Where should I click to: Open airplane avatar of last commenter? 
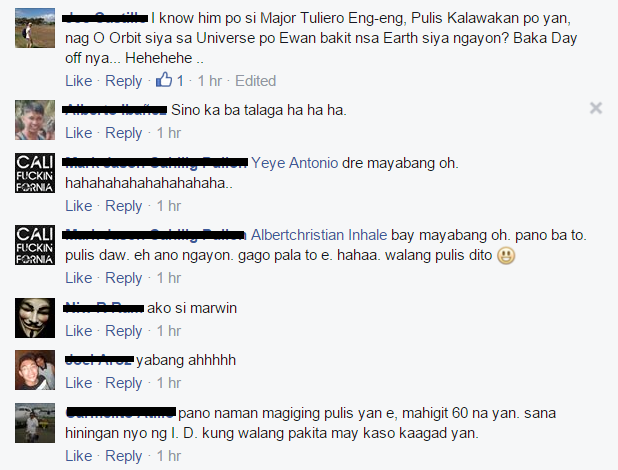35,423
